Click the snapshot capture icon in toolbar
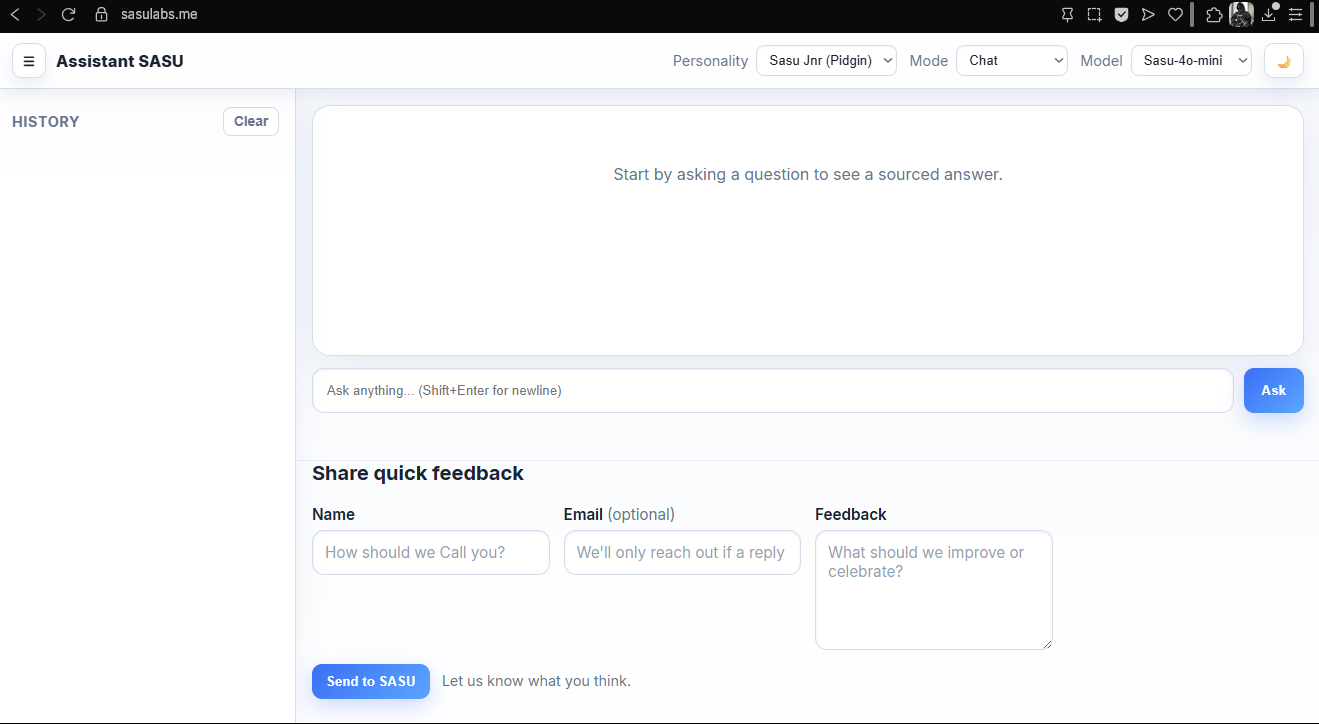Image resolution: width=1319 pixels, height=724 pixels. point(1095,15)
